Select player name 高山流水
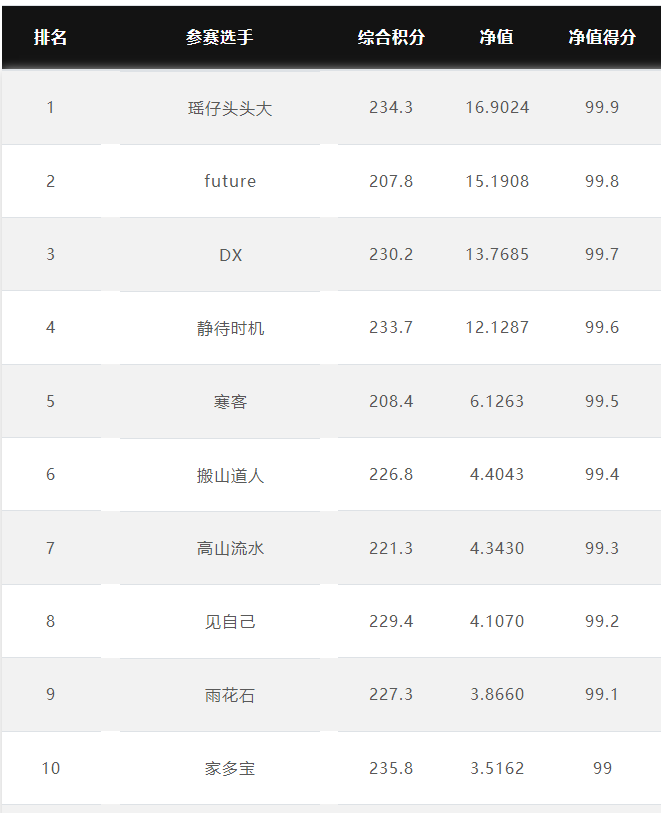 [230, 548]
